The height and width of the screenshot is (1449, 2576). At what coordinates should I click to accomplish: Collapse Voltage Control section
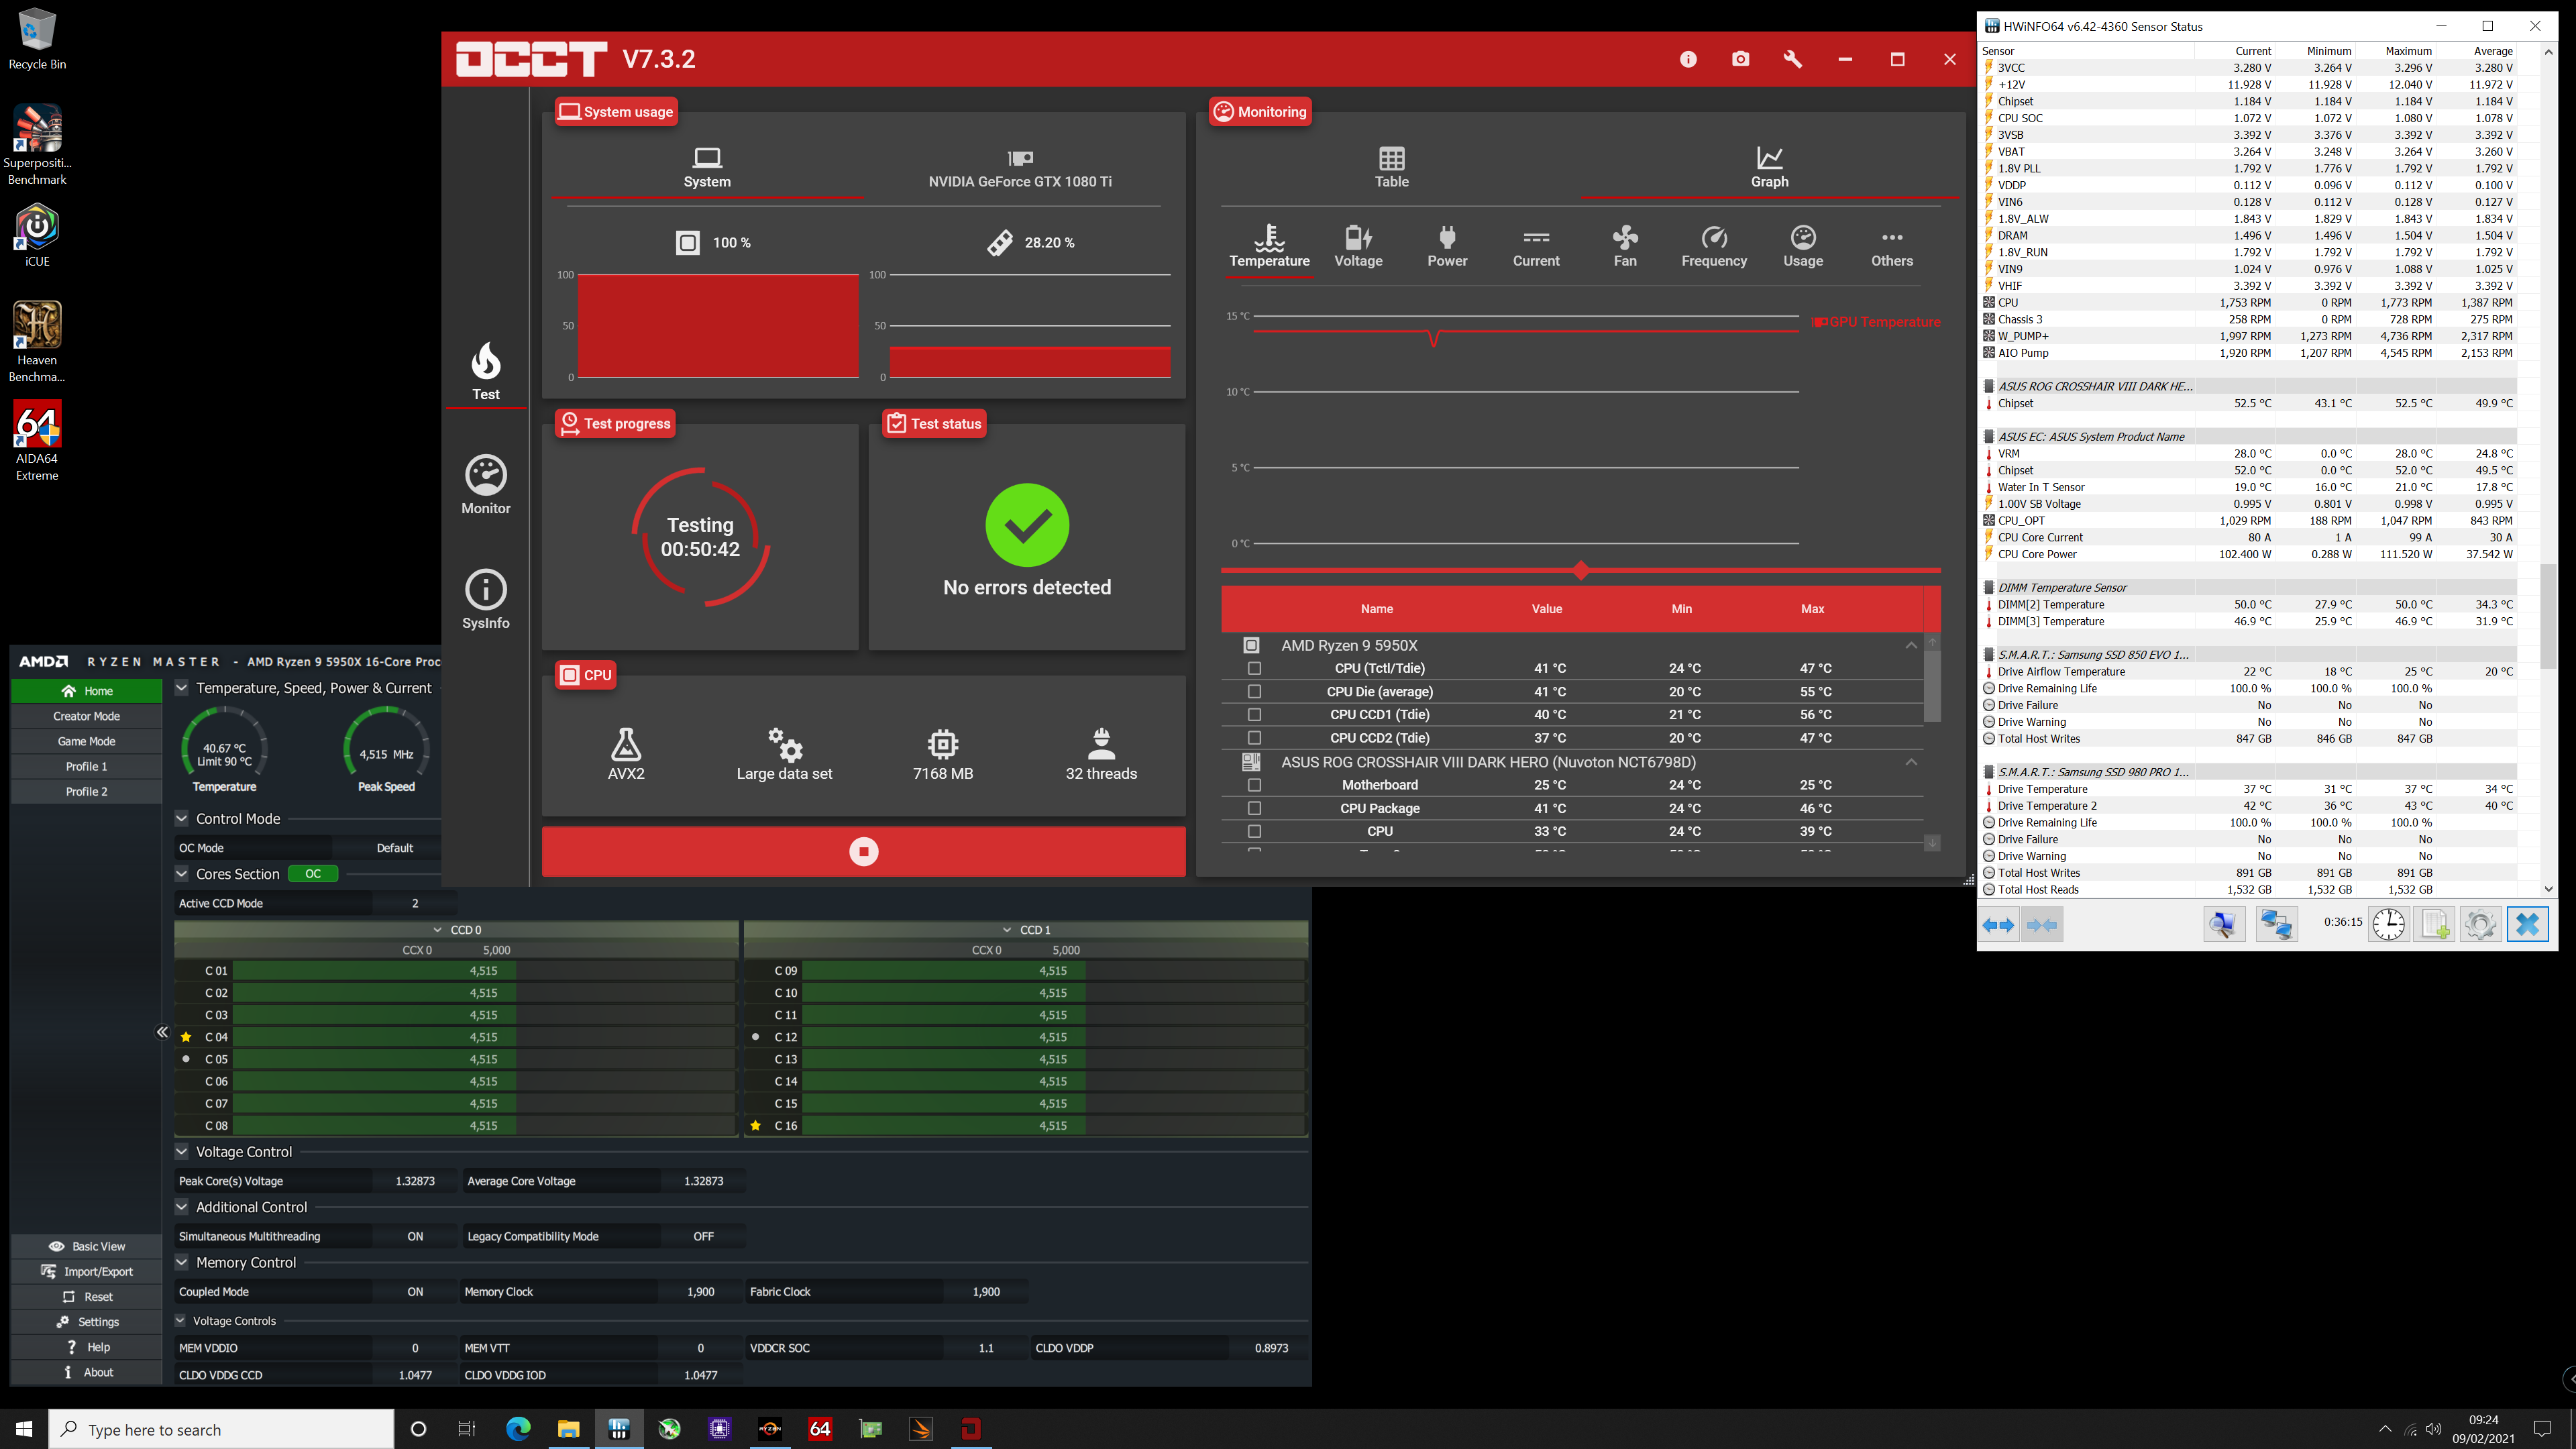(x=182, y=1151)
